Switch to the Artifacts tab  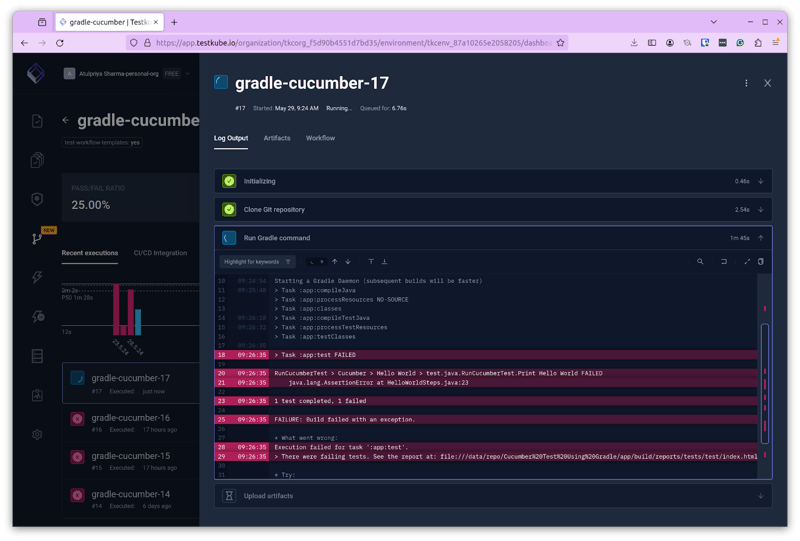[277, 138]
